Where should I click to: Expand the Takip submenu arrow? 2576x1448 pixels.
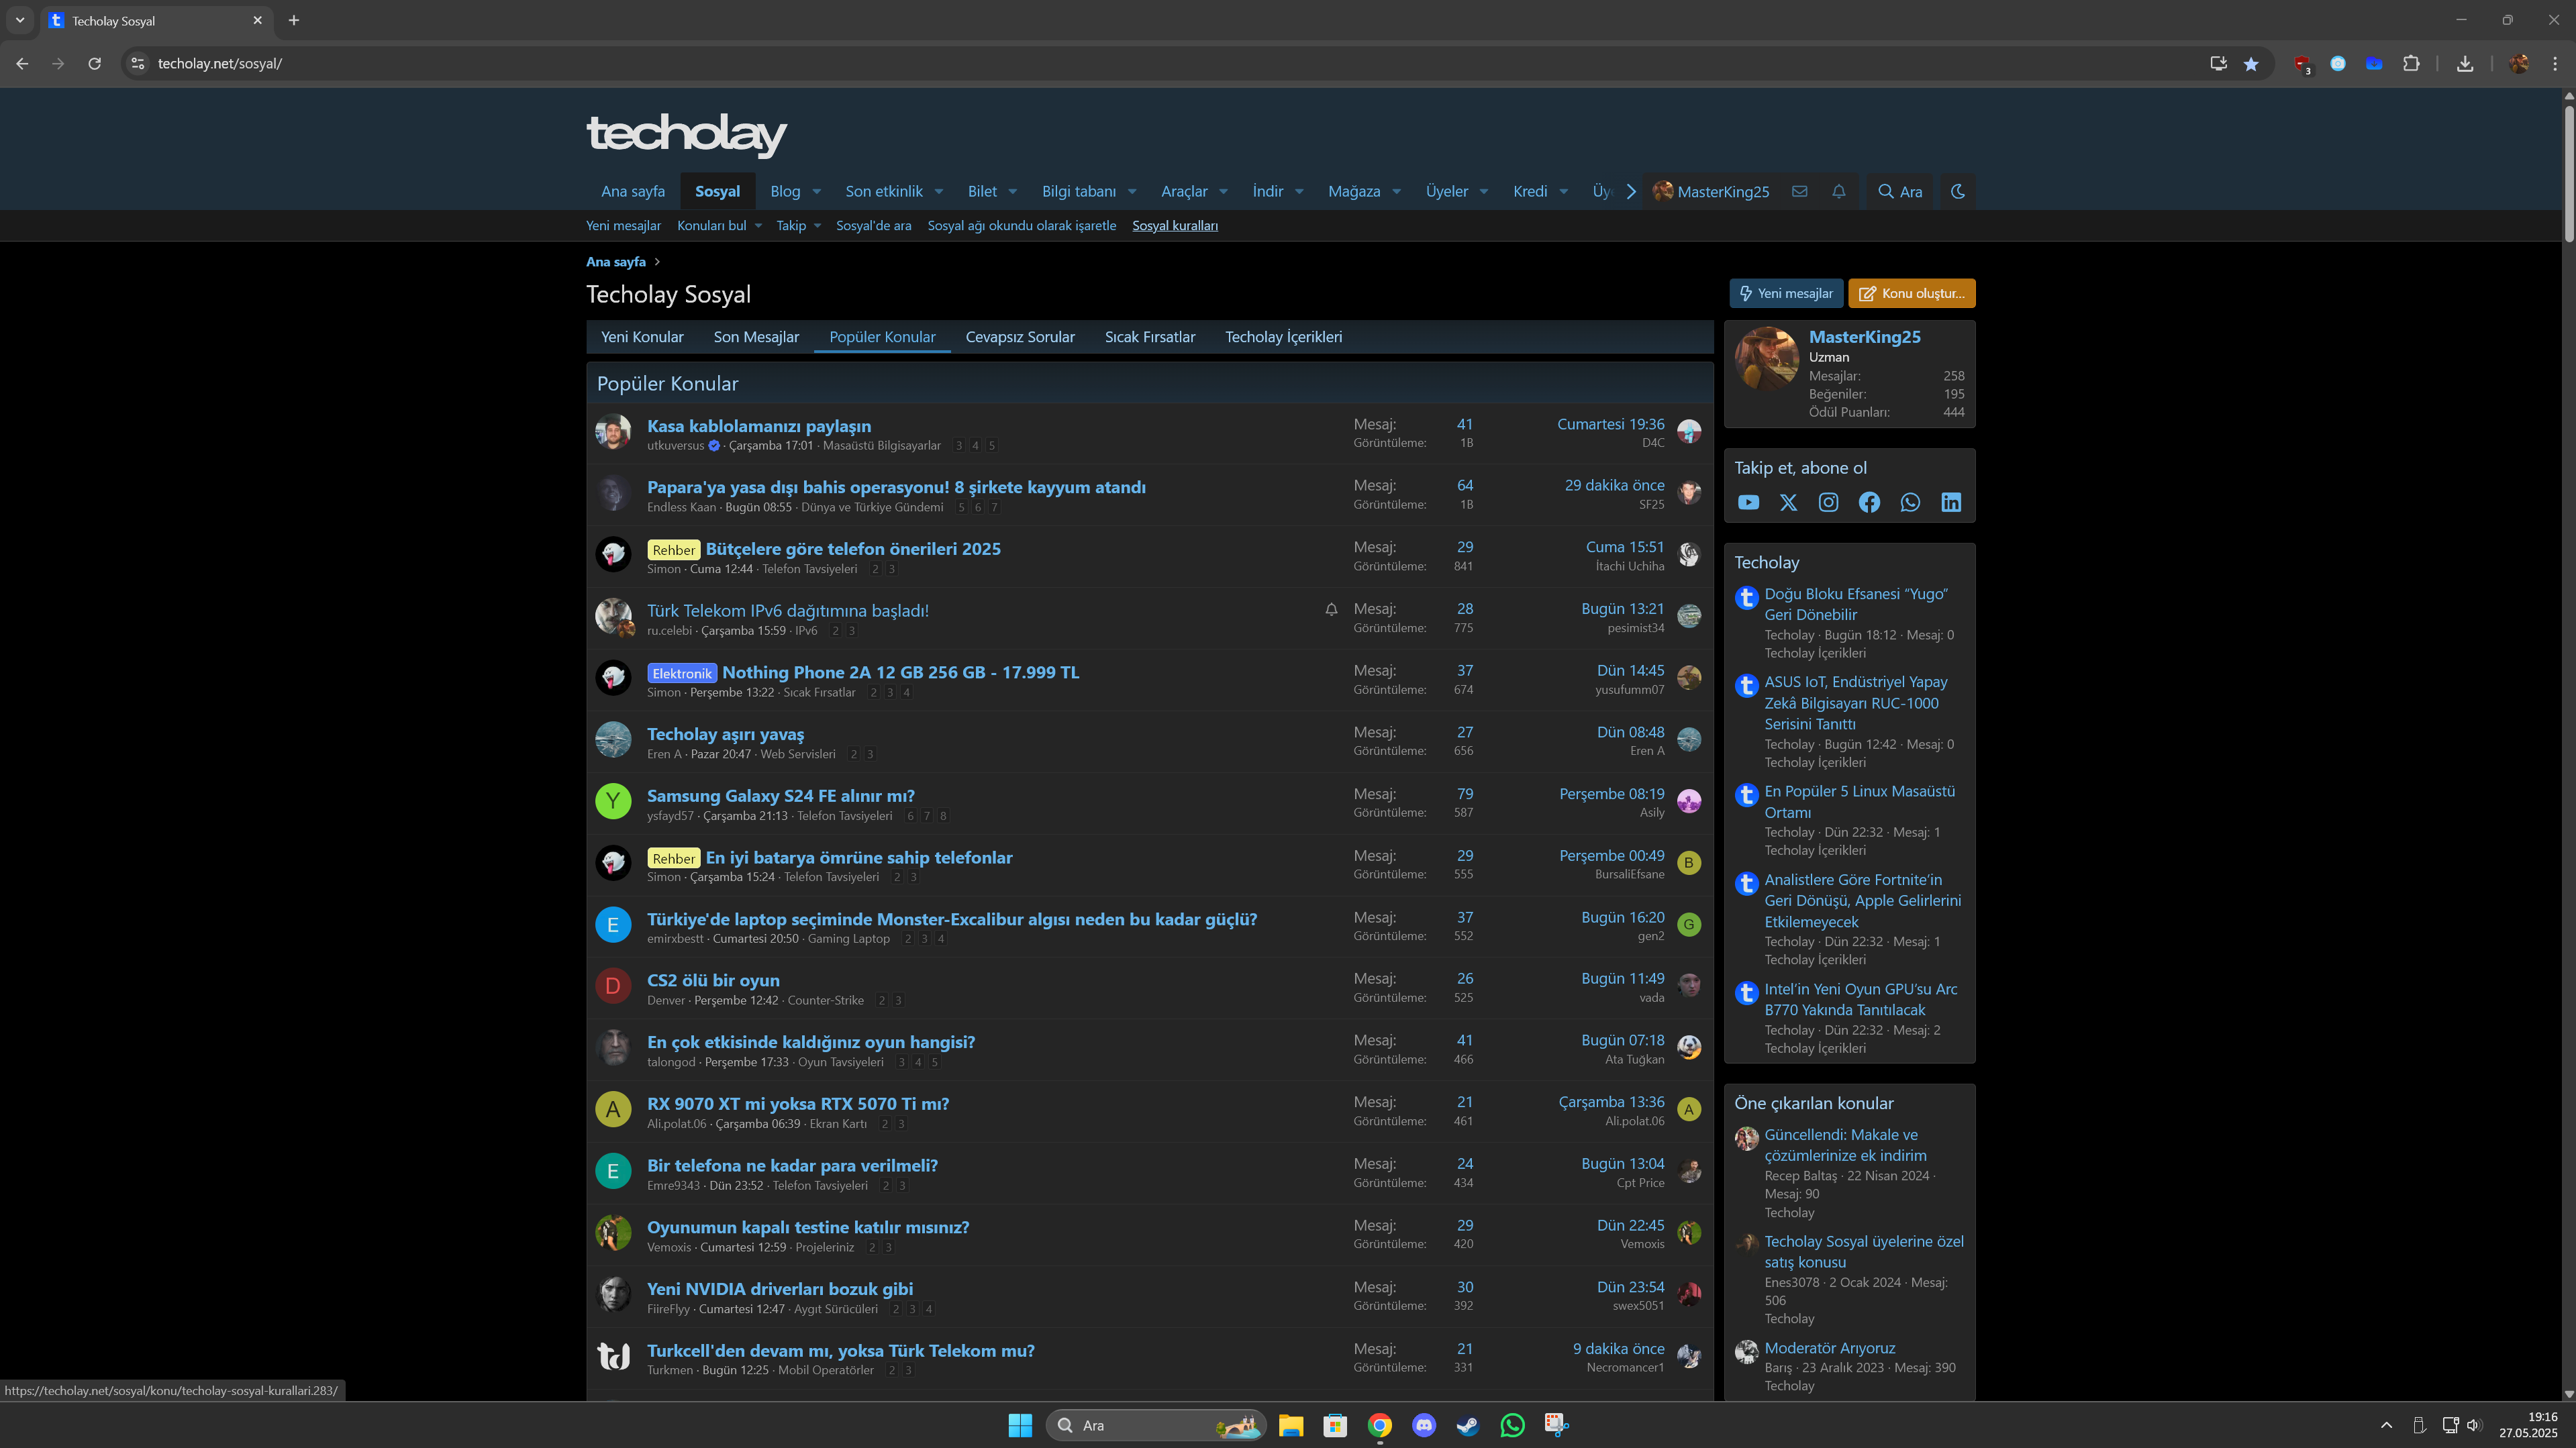click(x=817, y=226)
